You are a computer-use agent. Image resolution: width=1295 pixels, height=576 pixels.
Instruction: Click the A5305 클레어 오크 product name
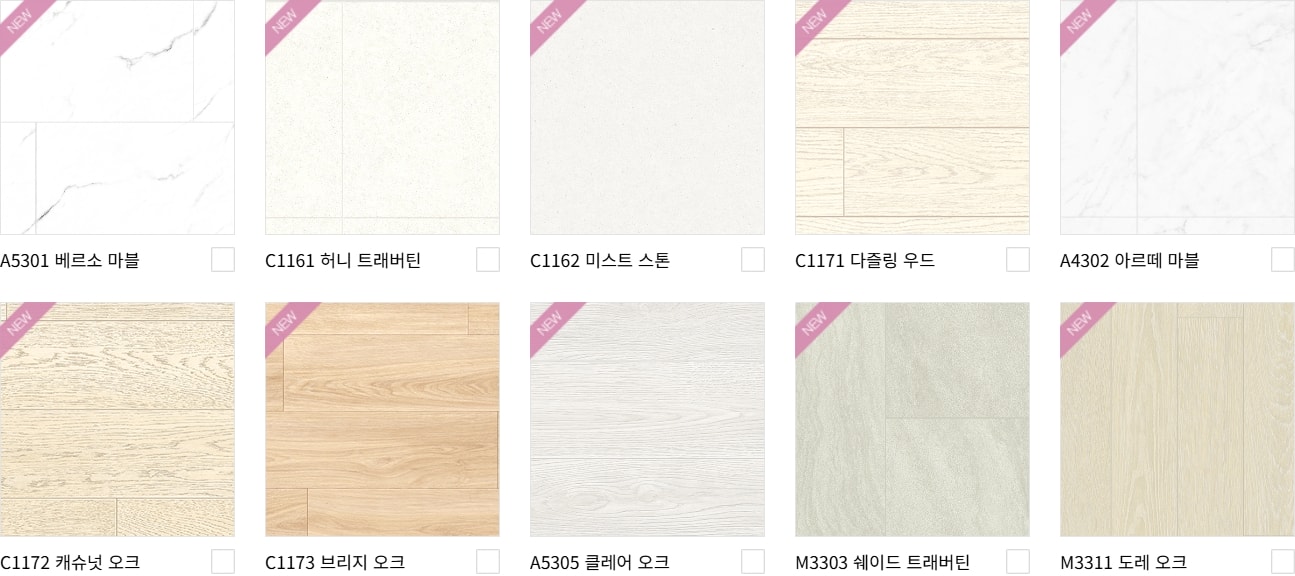click(x=600, y=563)
